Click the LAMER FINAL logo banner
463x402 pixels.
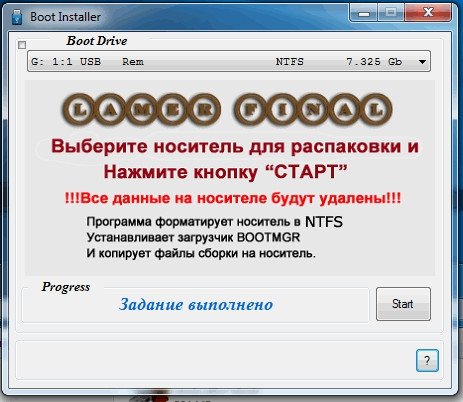(x=227, y=109)
